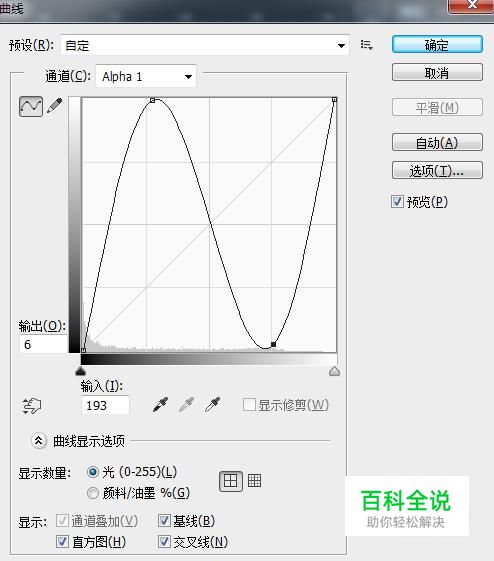Toggle 通道叠加(V) channel overlays checkbox
The image size is (494, 561).
[62, 521]
